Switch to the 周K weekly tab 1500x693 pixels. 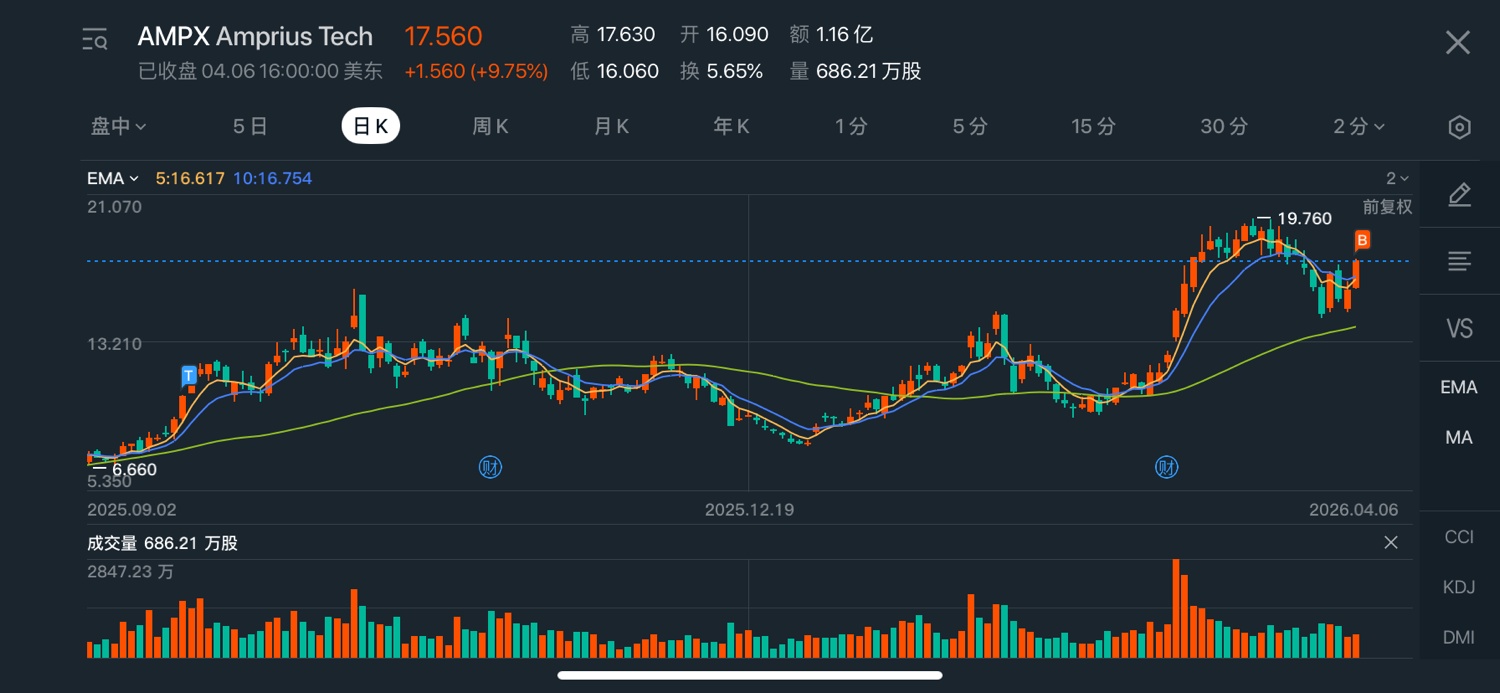point(490,127)
